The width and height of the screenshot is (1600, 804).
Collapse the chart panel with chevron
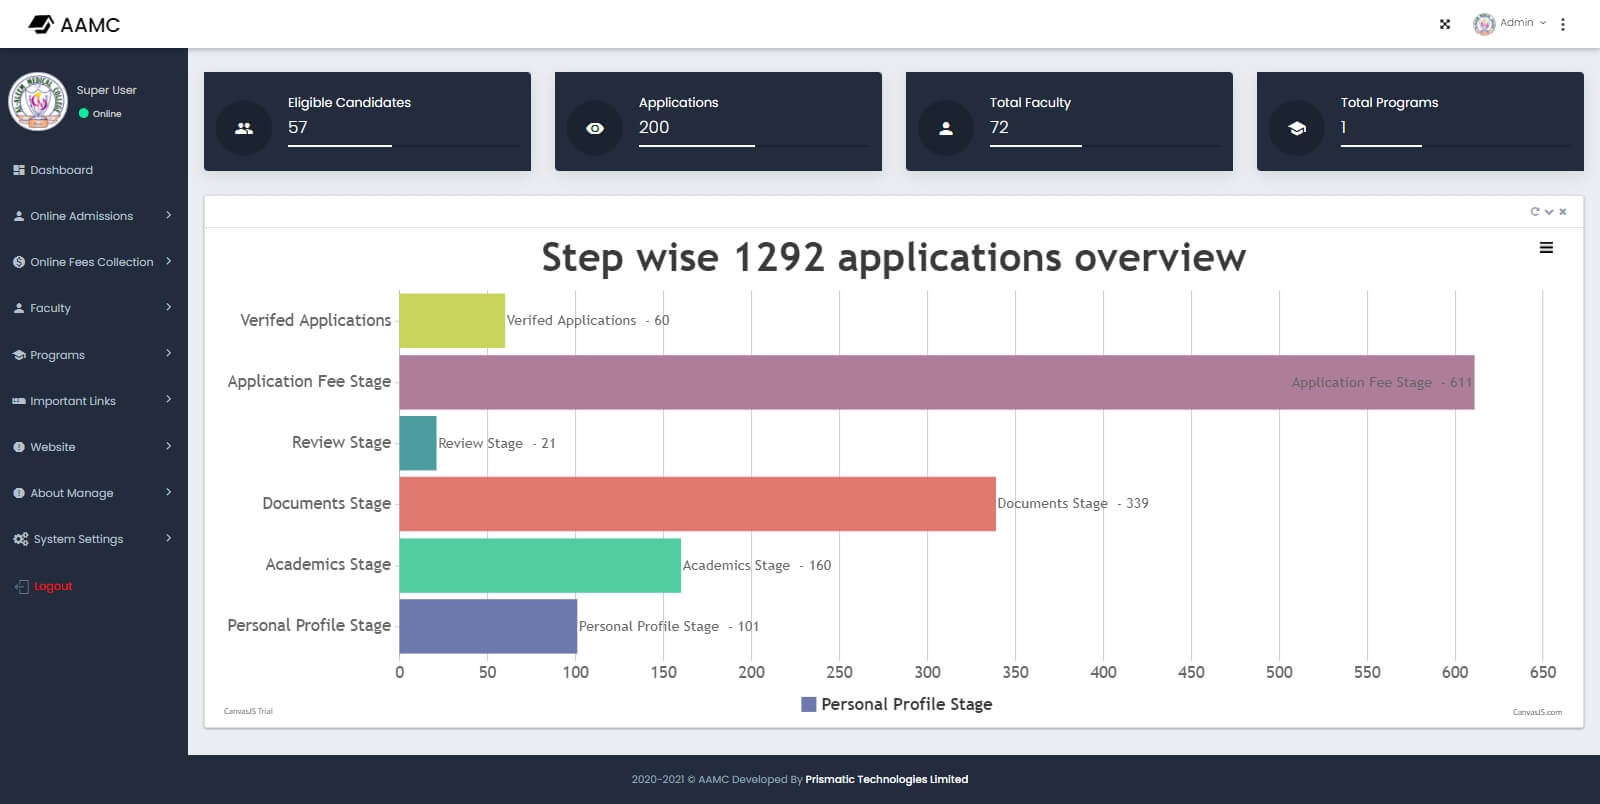pos(1549,212)
